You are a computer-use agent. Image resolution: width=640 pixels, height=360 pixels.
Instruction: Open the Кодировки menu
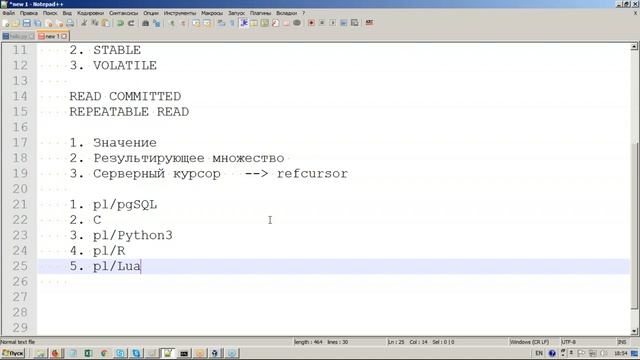(91, 13)
